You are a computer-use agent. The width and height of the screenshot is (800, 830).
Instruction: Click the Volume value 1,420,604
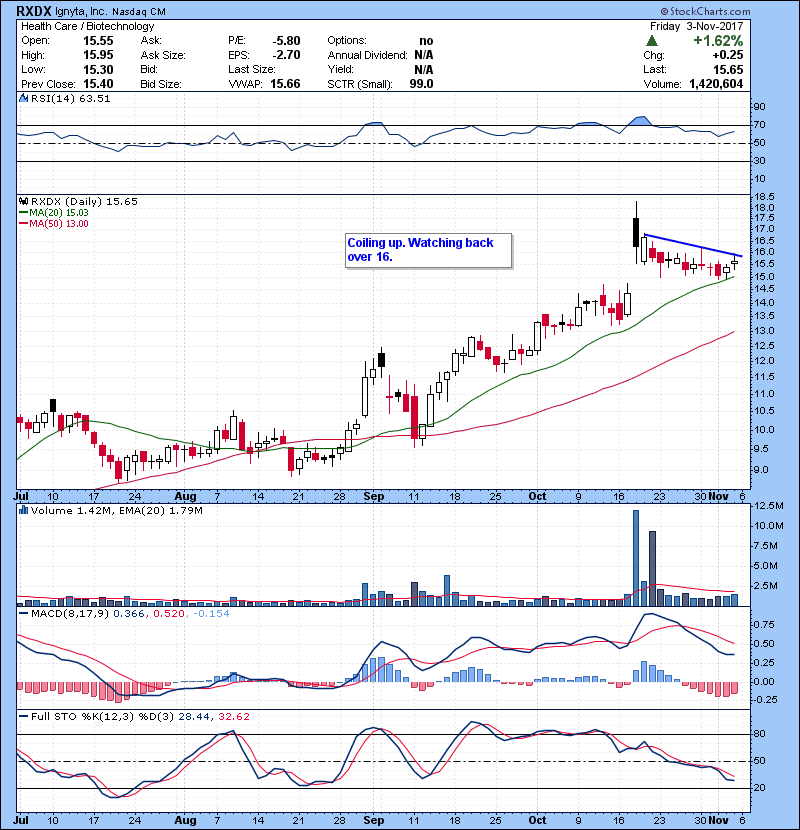point(716,84)
